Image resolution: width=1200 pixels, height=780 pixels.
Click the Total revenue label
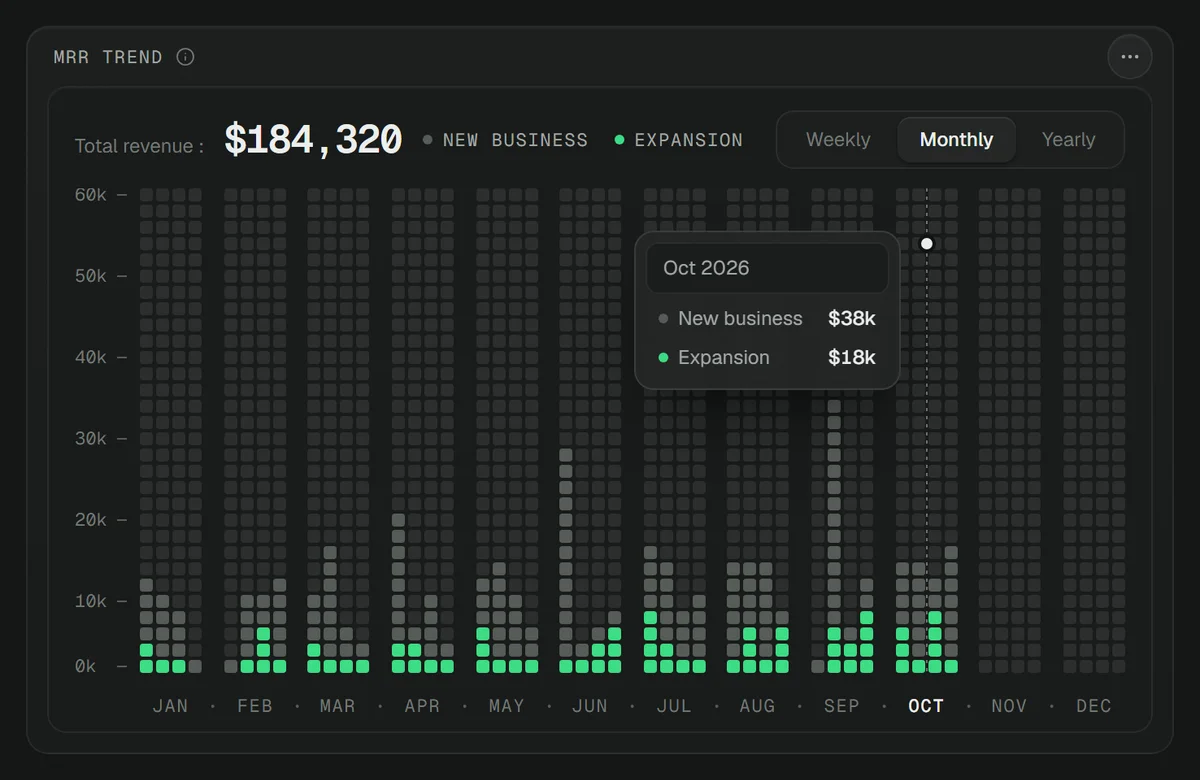tap(139, 146)
